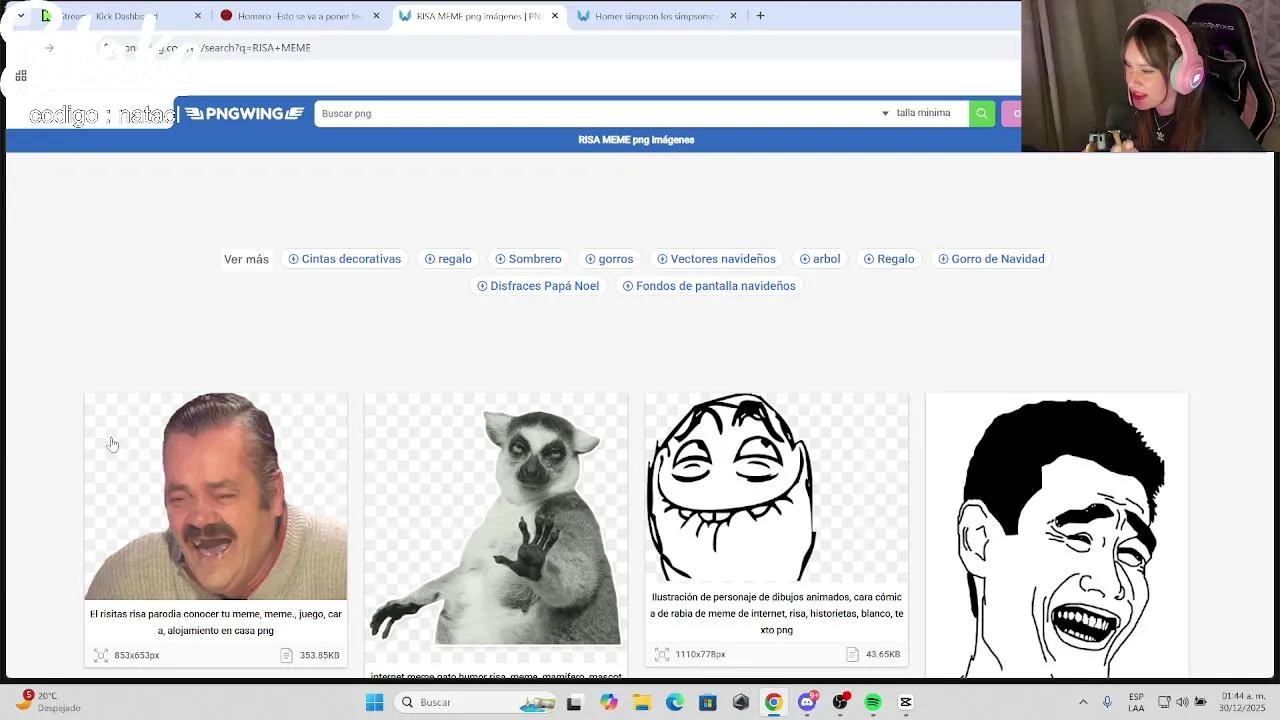Open the Sombrero tag link
Viewport: 1280px width, 720px height.
tap(528, 259)
